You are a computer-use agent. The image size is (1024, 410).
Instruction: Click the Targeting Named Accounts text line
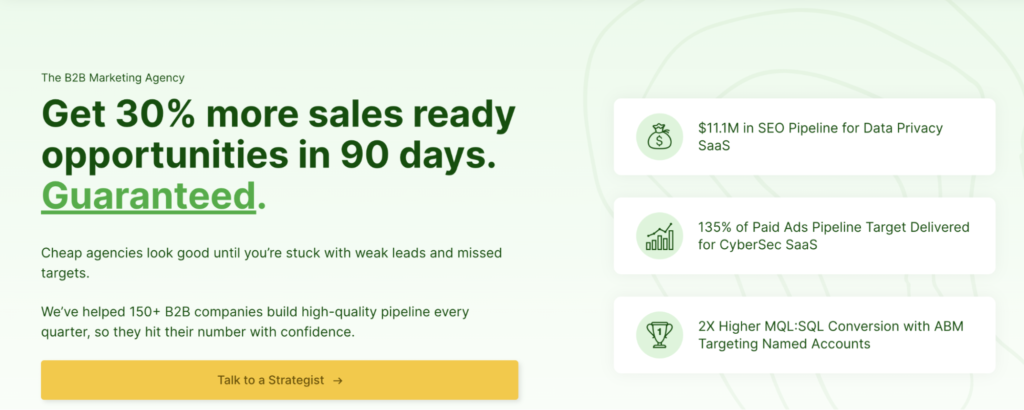pos(784,344)
